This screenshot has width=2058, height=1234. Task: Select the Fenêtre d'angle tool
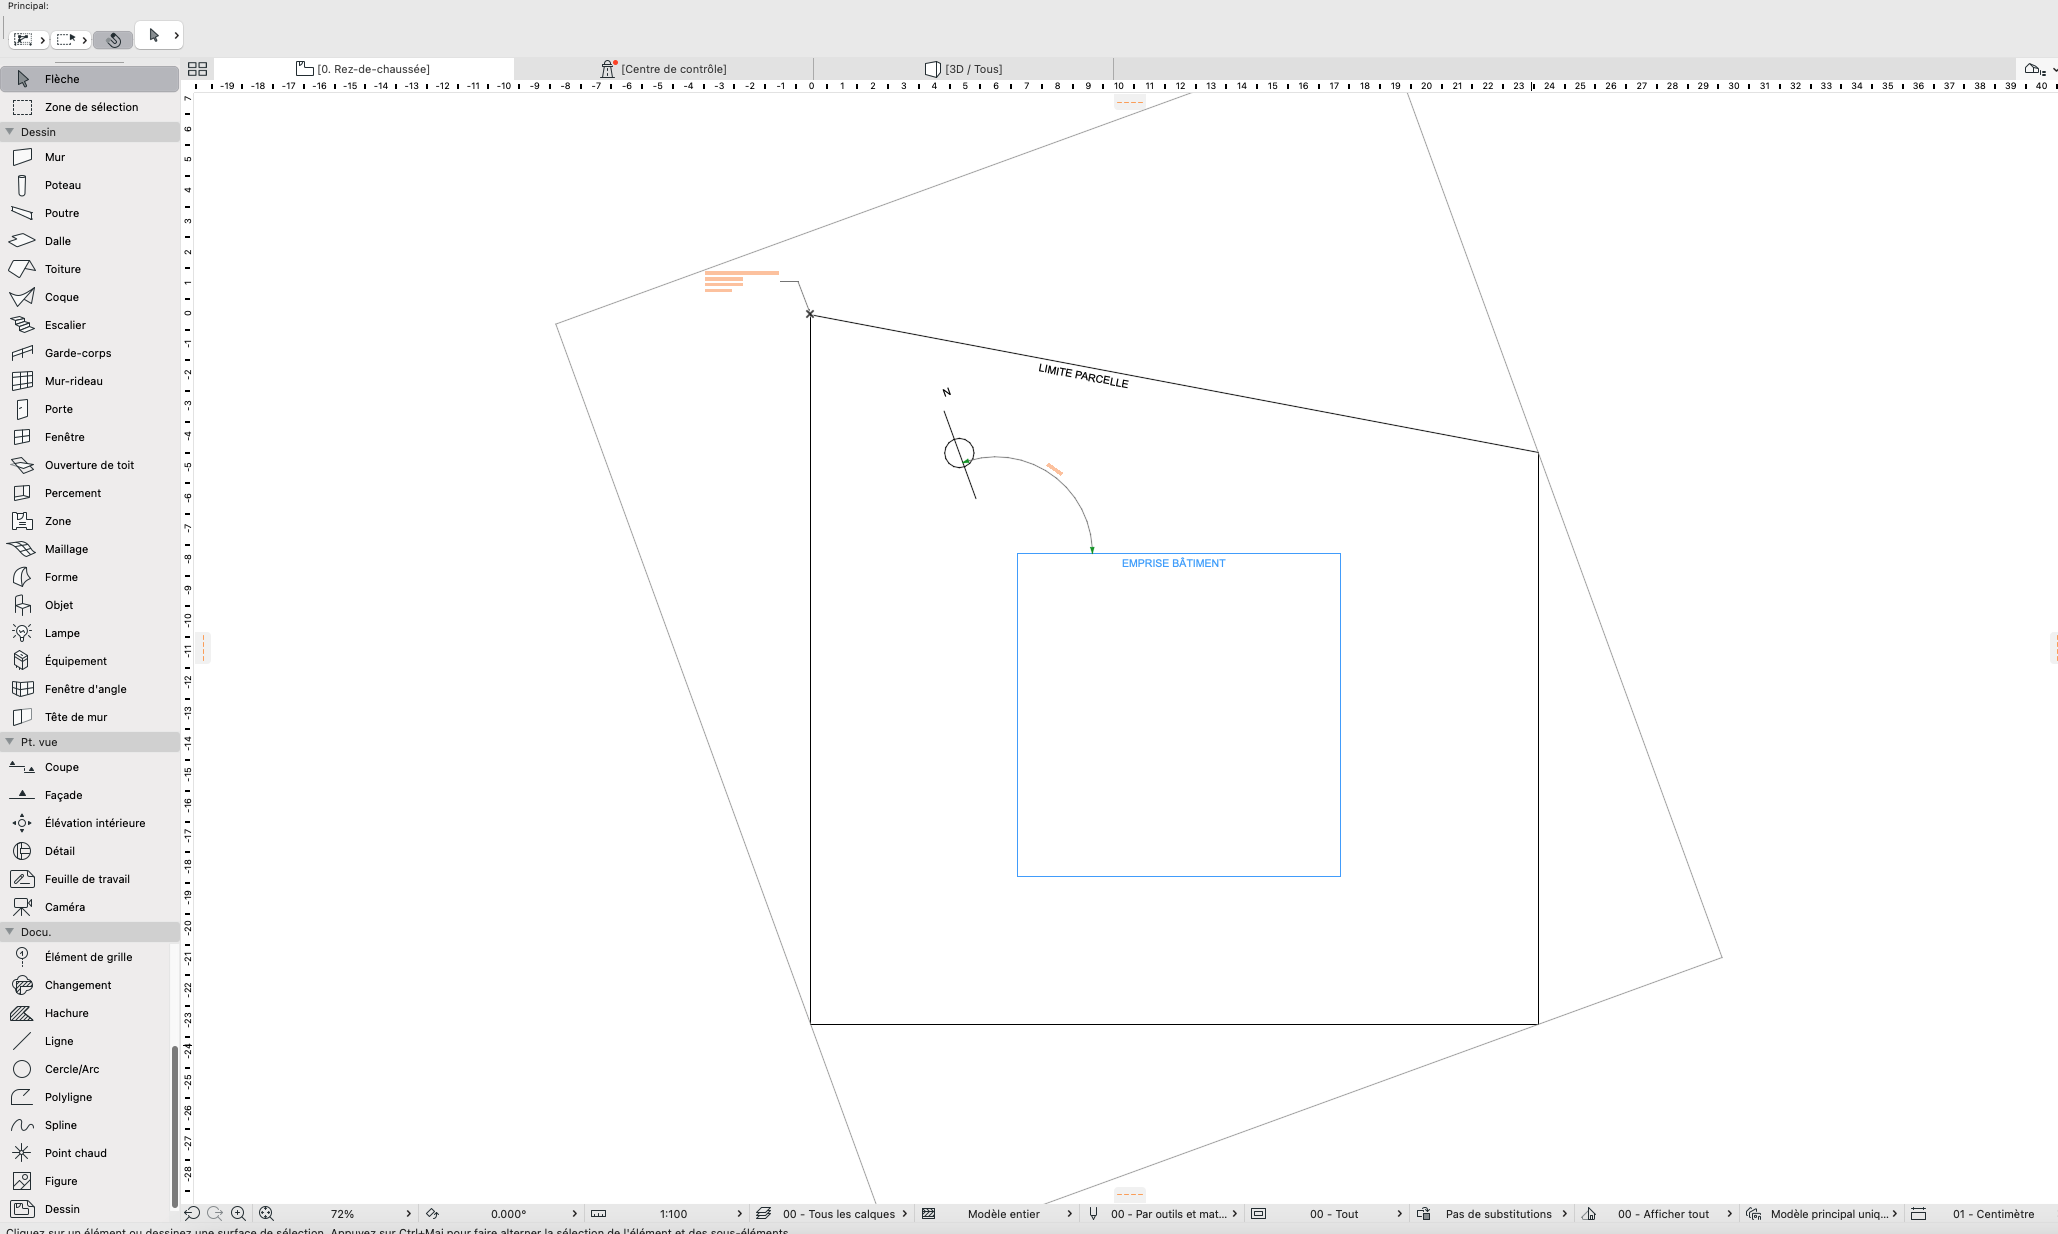[90, 689]
